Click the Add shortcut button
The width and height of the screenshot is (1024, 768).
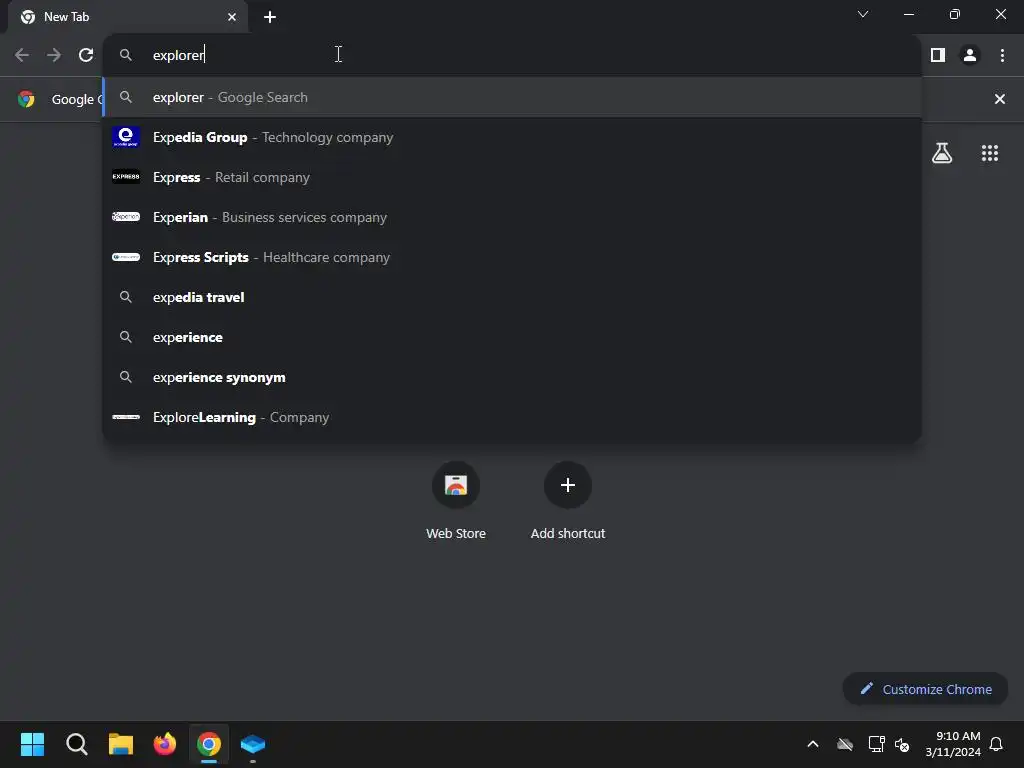pyautogui.click(x=568, y=502)
